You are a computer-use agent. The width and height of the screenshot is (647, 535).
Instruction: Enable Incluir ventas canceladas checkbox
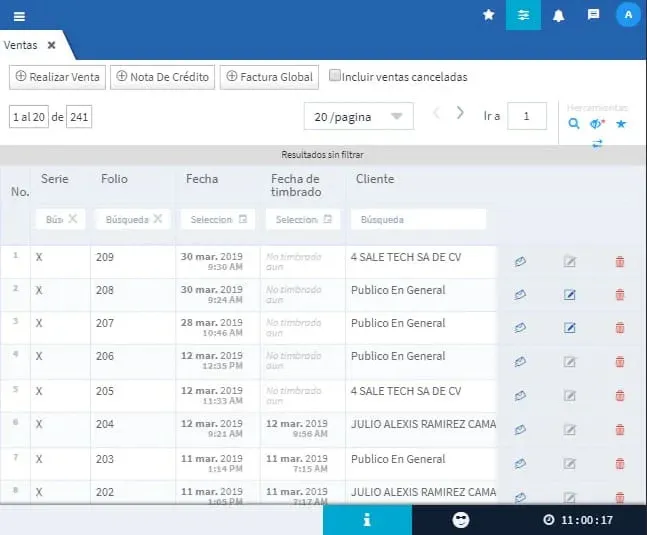pos(334,75)
